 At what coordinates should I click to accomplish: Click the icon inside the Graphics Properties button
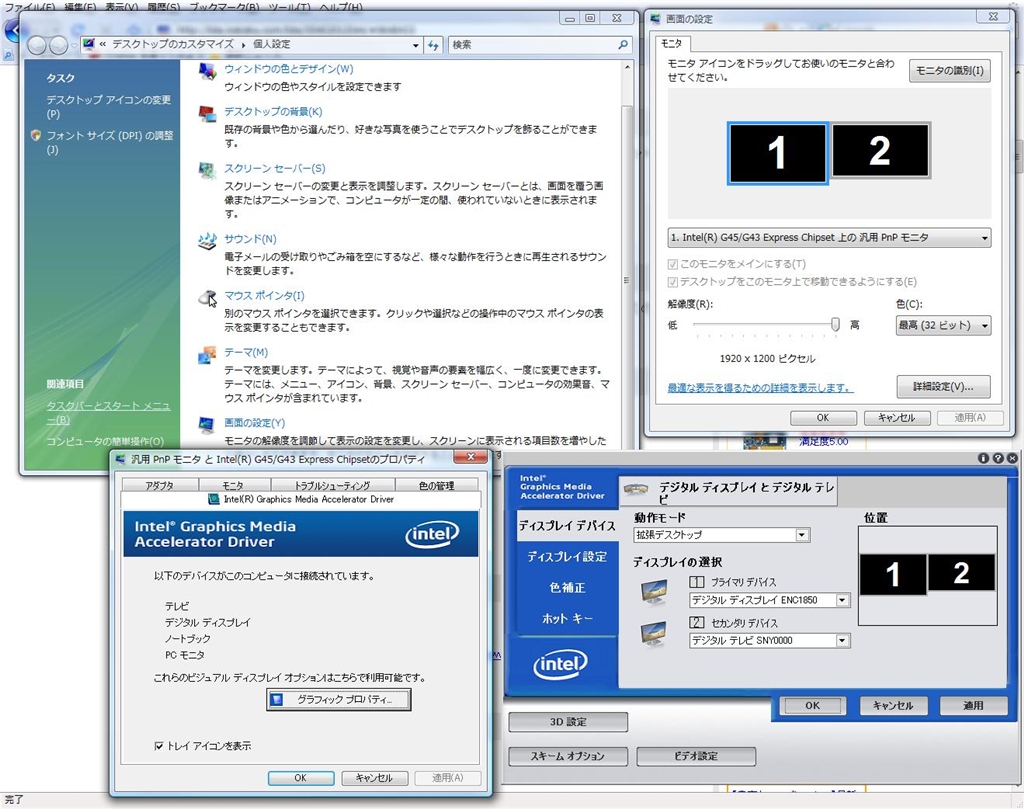277,699
